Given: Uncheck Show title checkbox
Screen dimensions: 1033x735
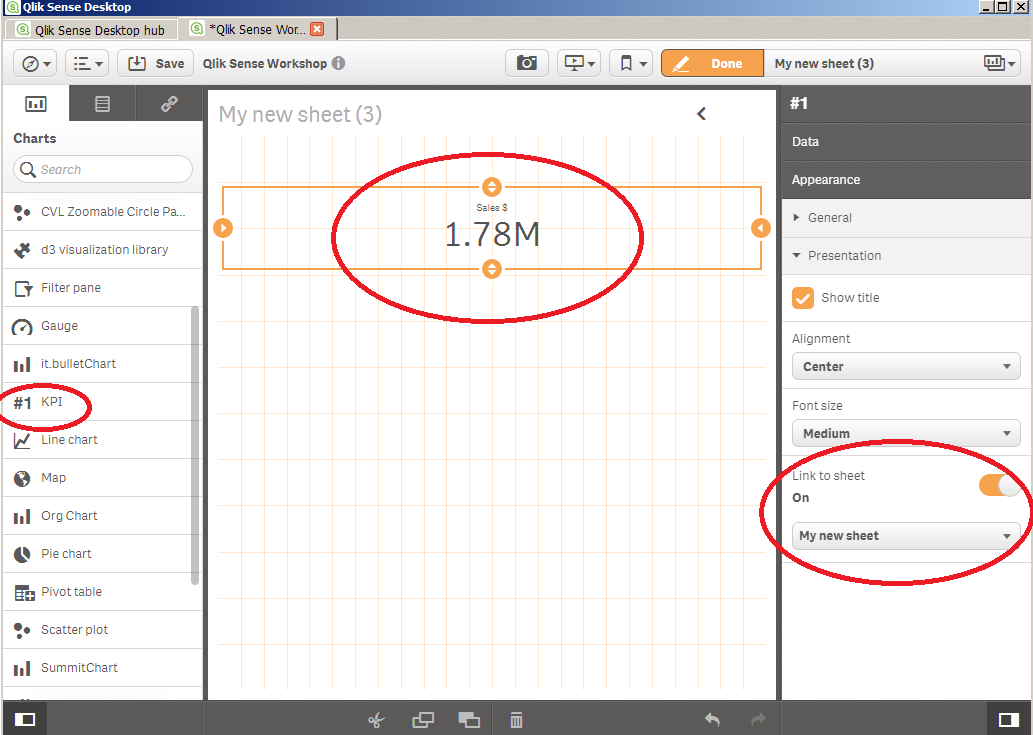Looking at the screenshot, I should tap(802, 298).
